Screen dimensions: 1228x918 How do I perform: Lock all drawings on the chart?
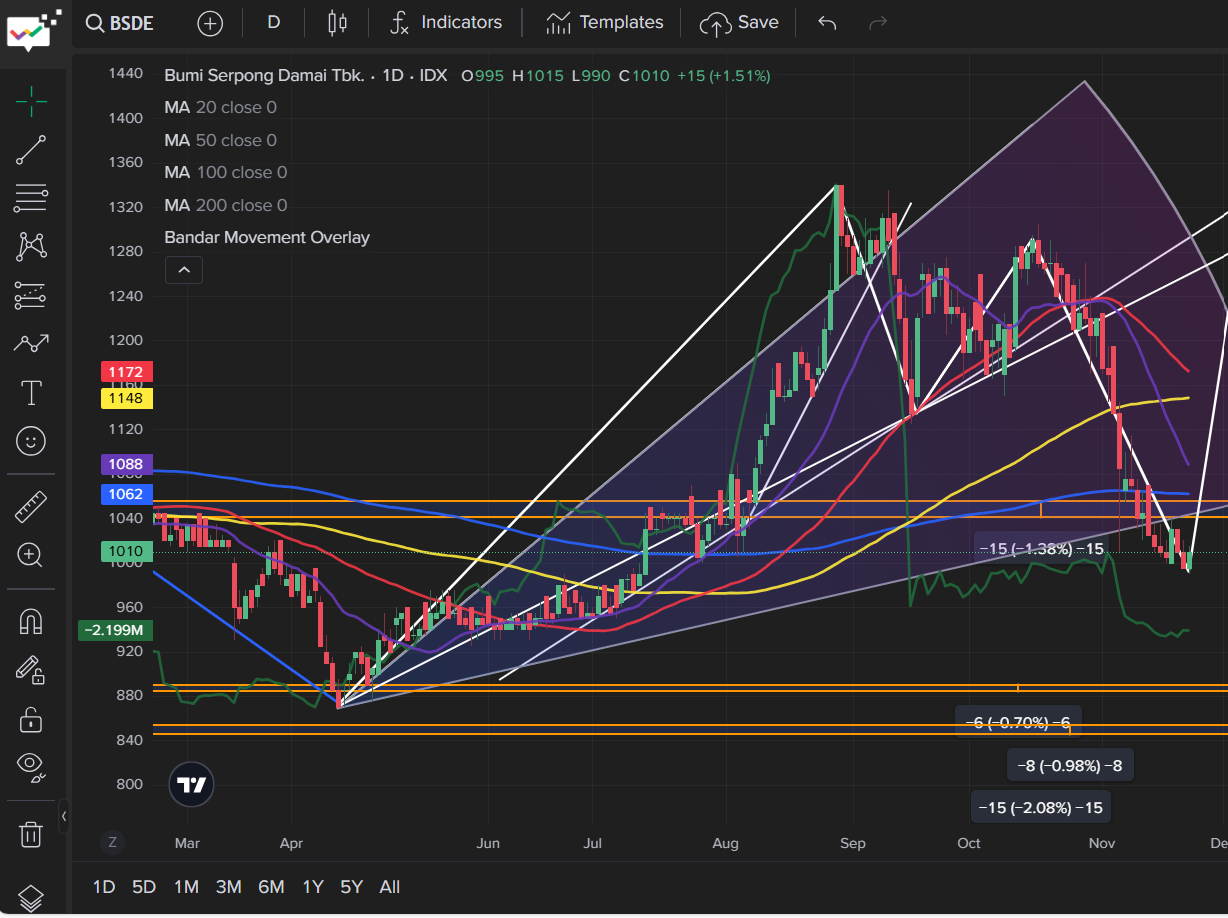click(30, 719)
